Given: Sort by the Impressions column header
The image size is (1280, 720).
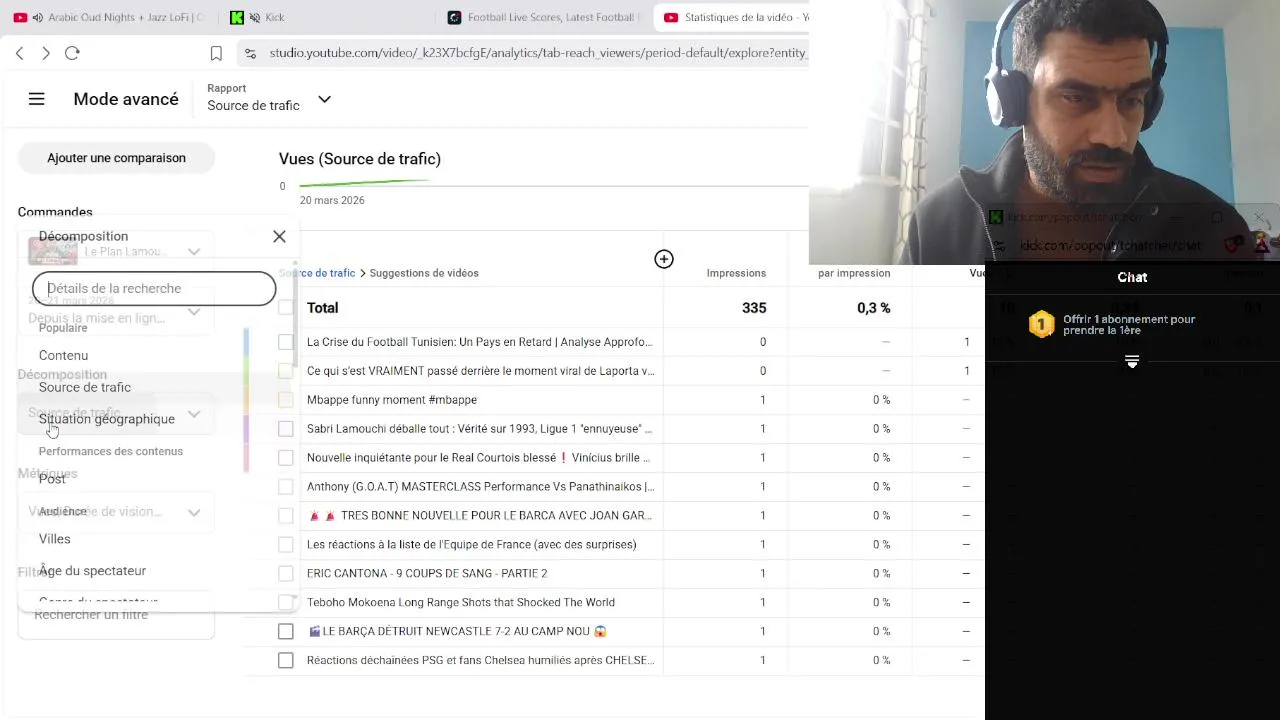Looking at the screenshot, I should 736,273.
